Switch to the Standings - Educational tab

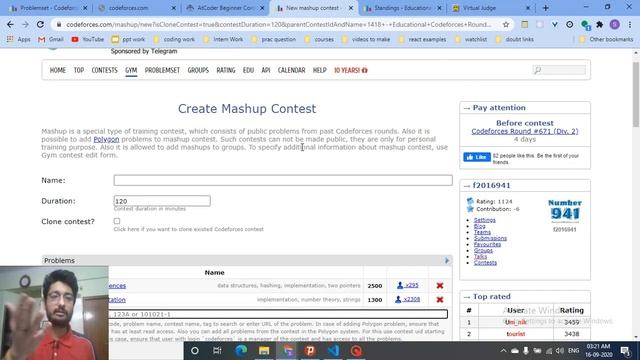click(x=402, y=8)
